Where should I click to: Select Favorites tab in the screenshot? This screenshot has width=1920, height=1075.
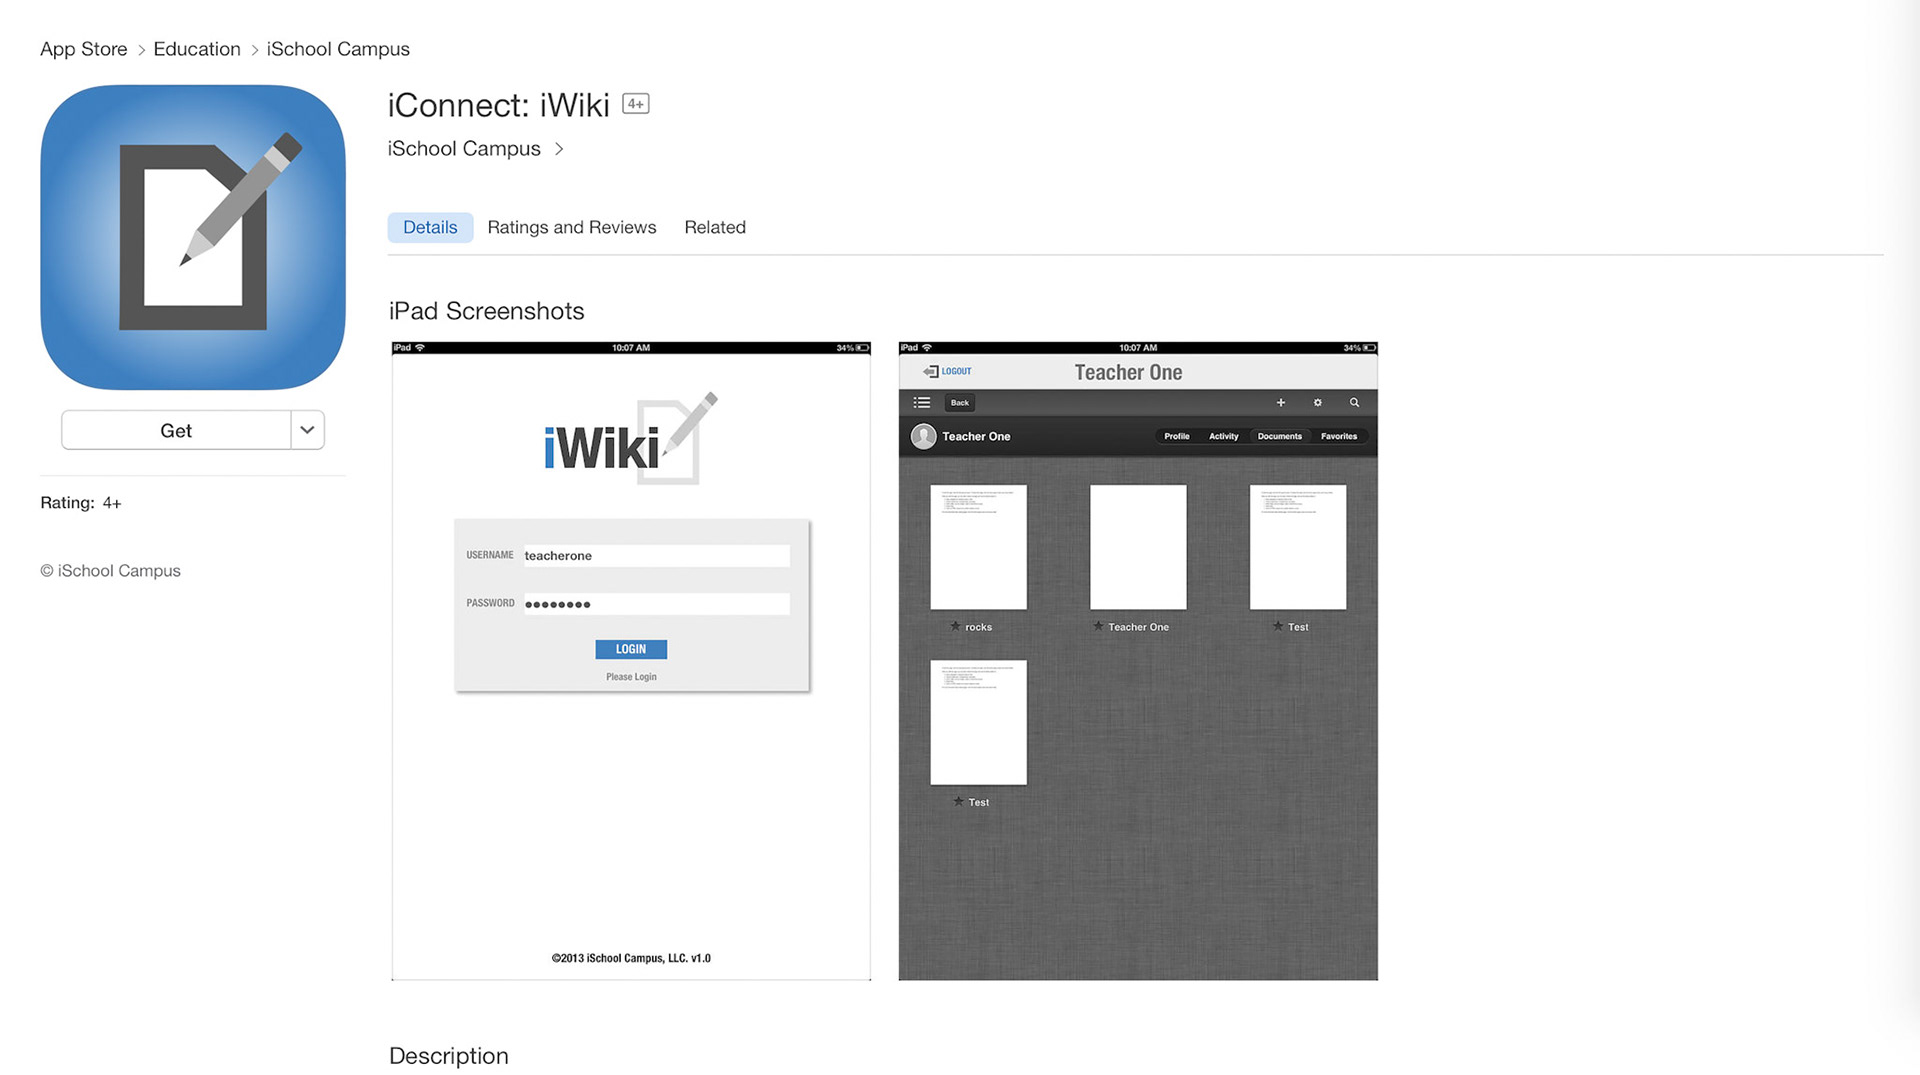tap(1339, 436)
